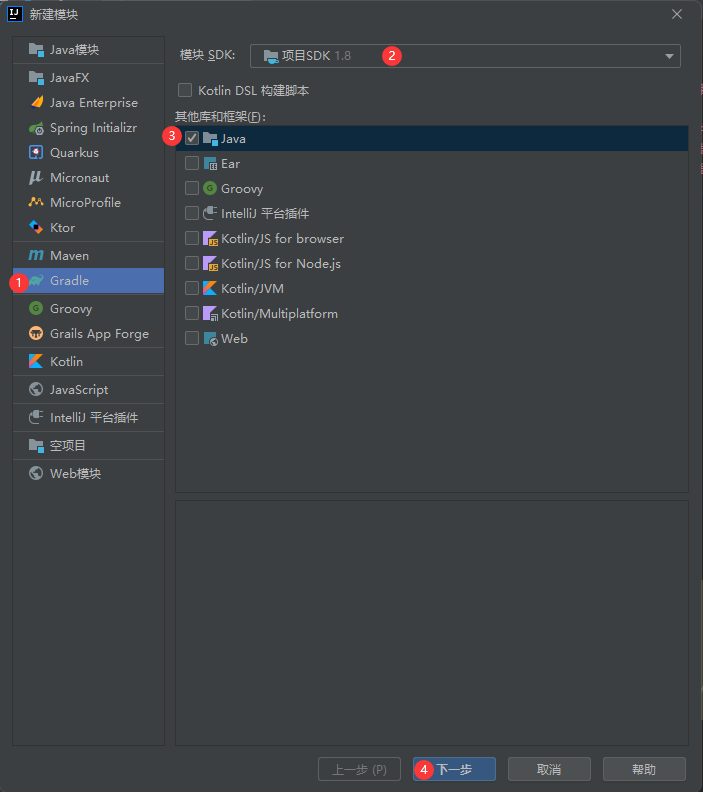The height and width of the screenshot is (792, 703).
Task: Click IntelliJ 平台插件 framework icon in list
Action: click(210, 213)
